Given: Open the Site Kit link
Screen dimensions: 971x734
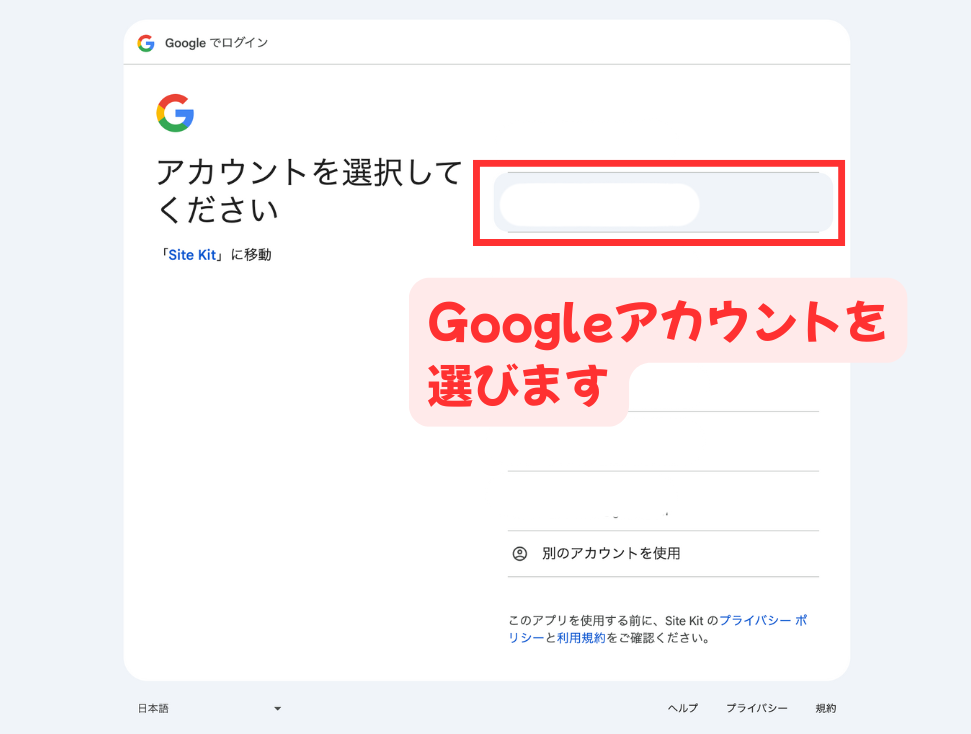Looking at the screenshot, I should [x=194, y=255].
